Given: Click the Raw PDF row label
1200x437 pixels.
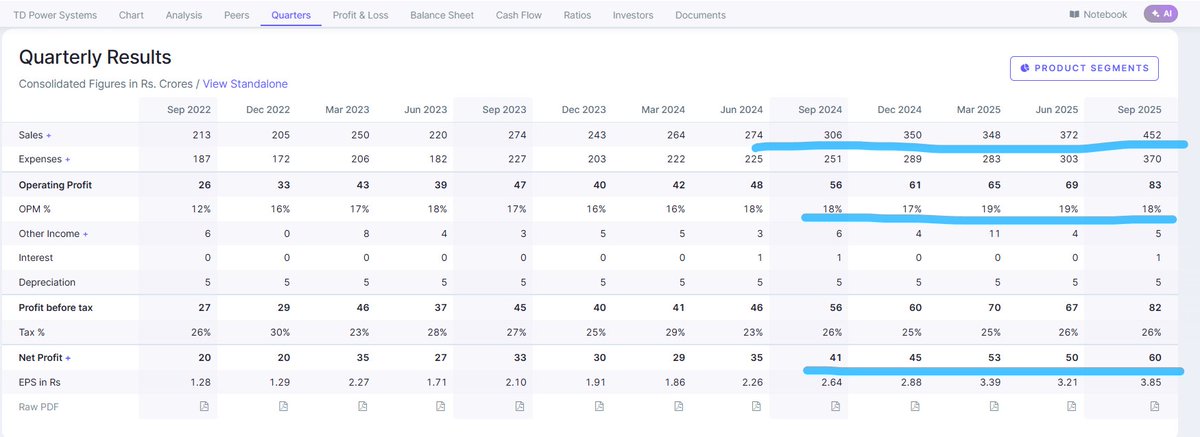Looking at the screenshot, I should (40, 407).
